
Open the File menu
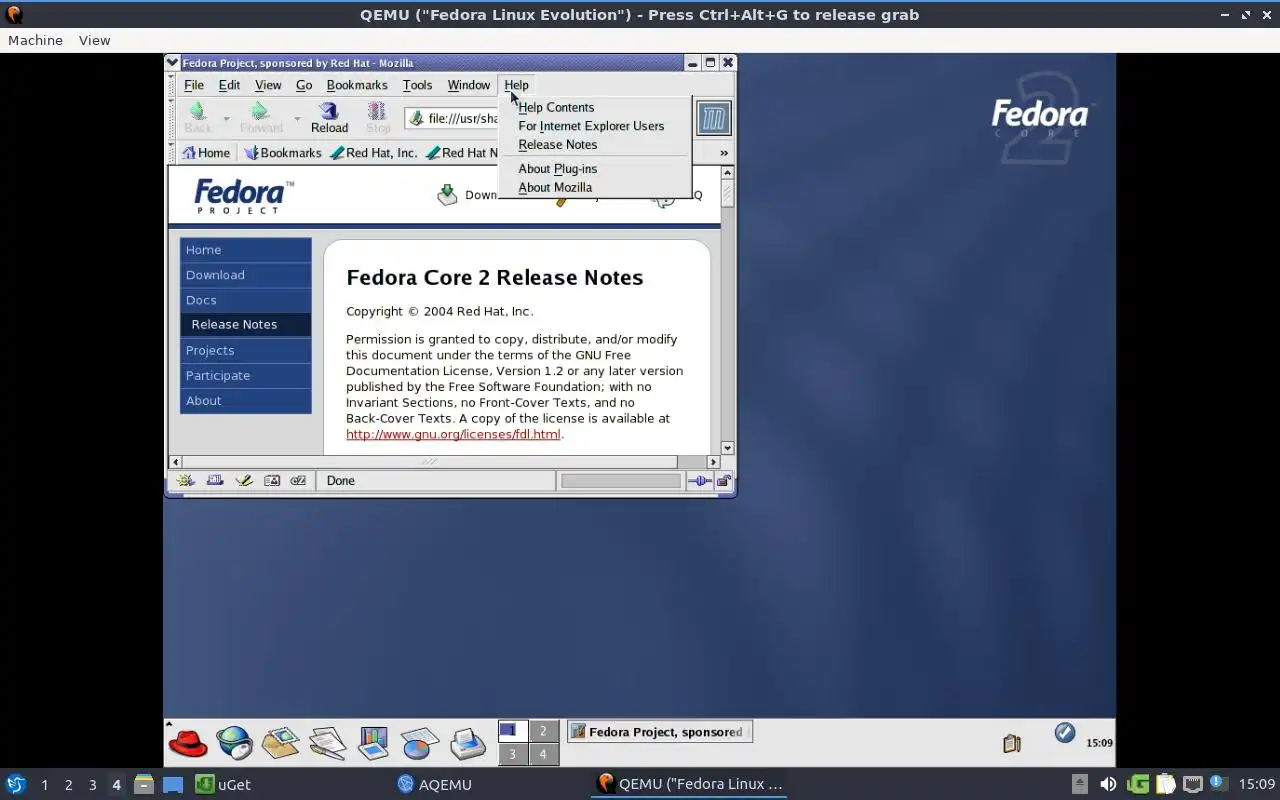pyautogui.click(x=194, y=85)
